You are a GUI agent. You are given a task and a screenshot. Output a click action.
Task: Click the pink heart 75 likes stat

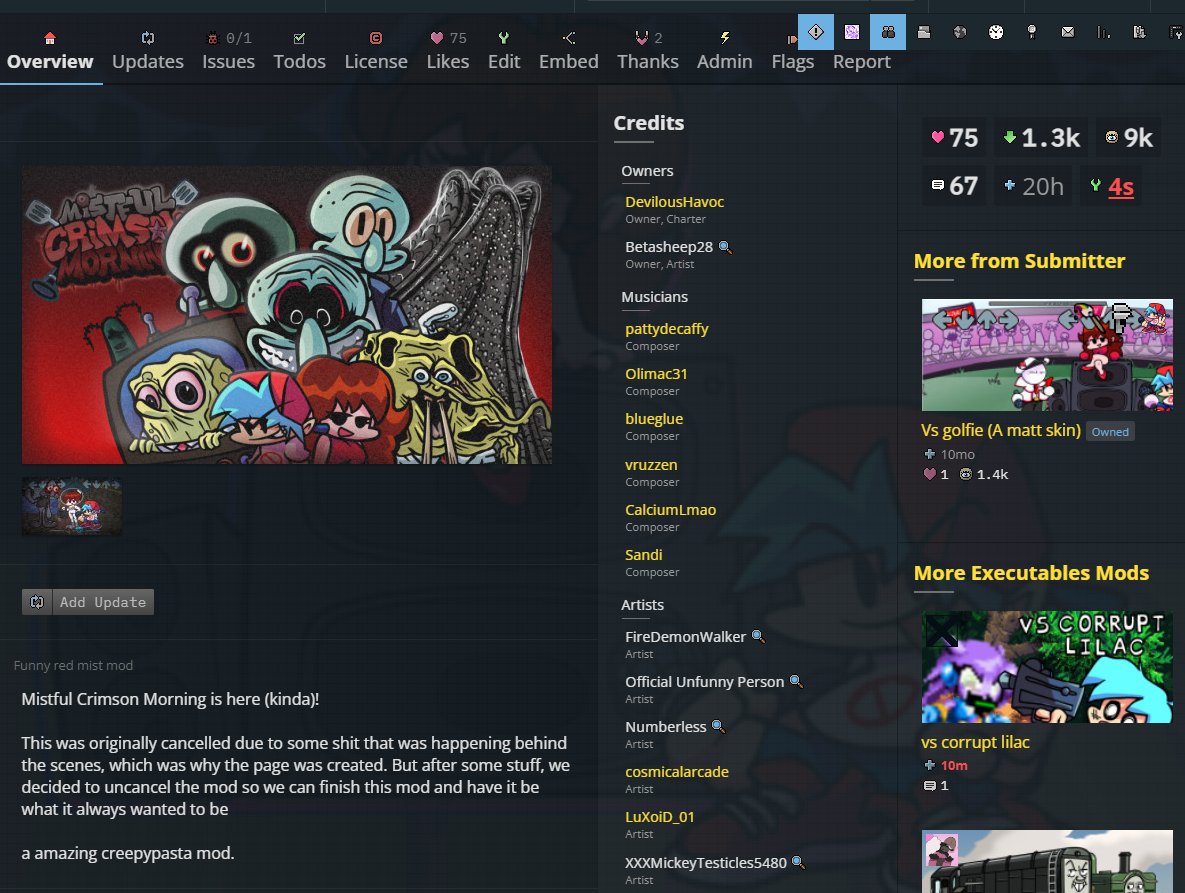(954, 138)
